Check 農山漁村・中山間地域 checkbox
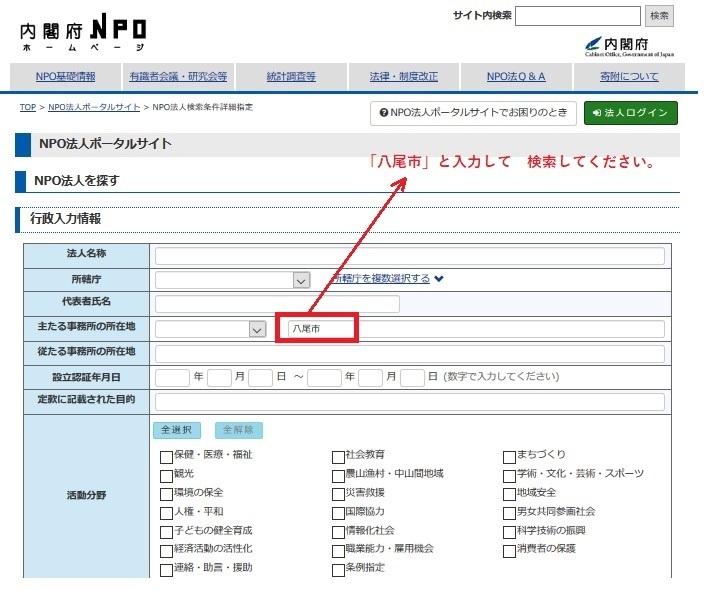The width and height of the screenshot is (704, 590). (338, 476)
